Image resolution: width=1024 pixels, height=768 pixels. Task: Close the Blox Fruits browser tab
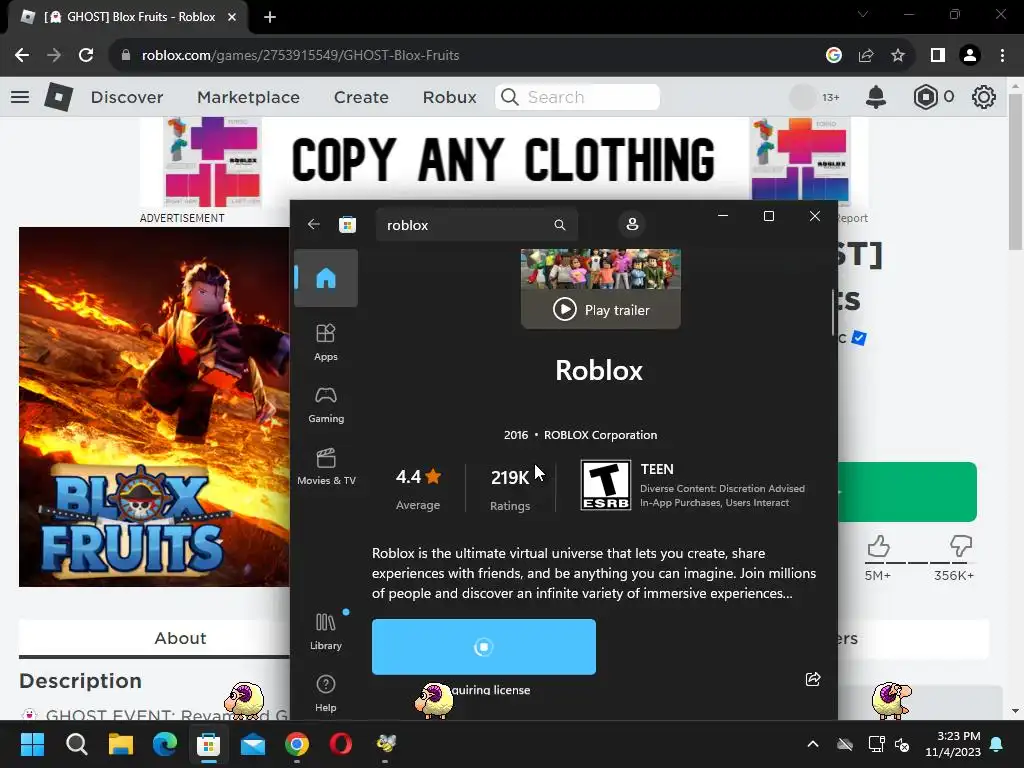click(x=232, y=17)
